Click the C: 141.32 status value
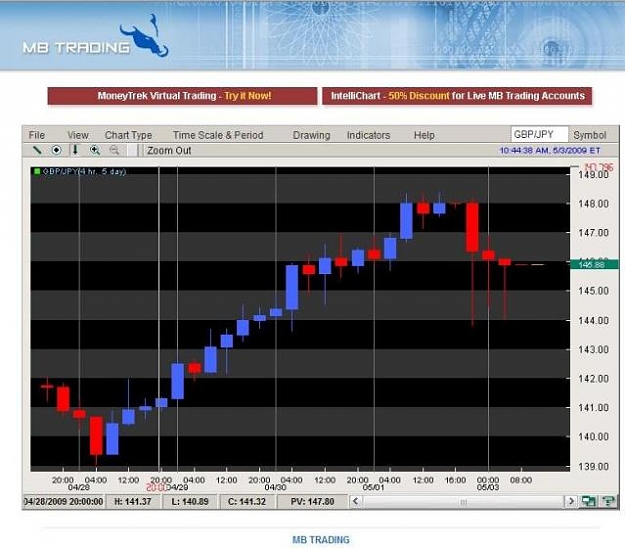The width and height of the screenshot is (625, 549). (247, 502)
